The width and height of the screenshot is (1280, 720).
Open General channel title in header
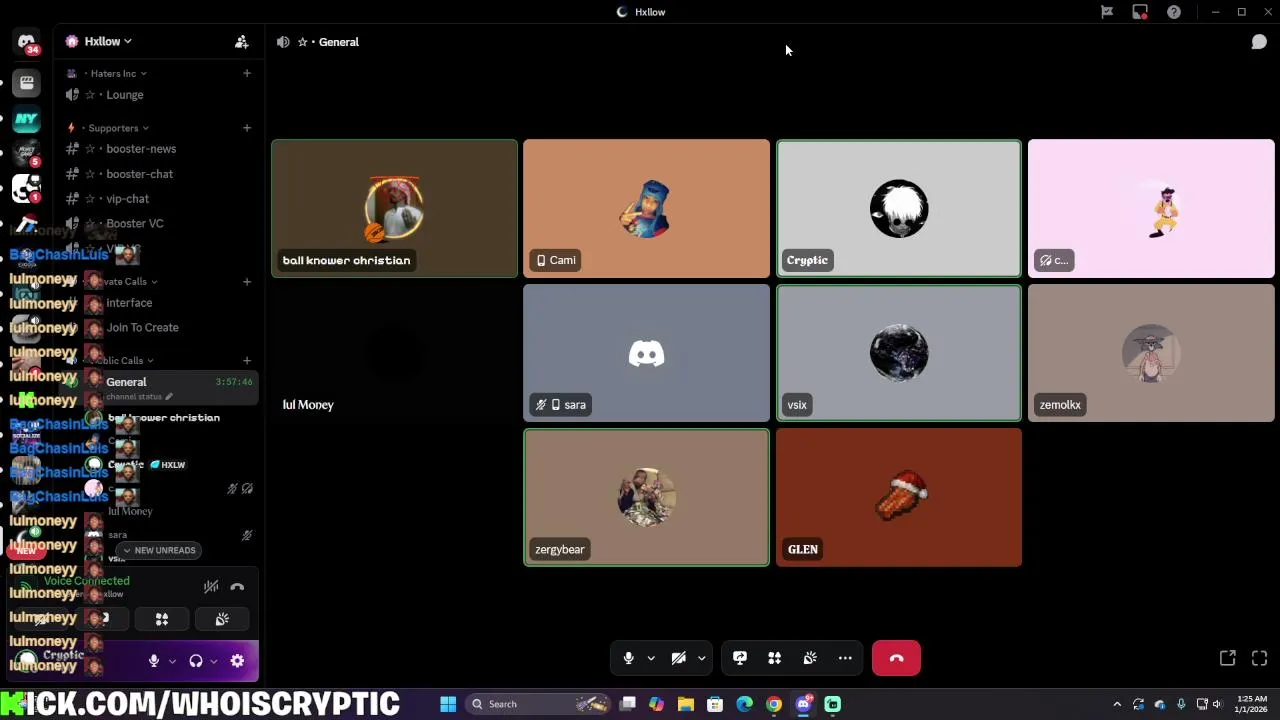click(x=339, y=42)
